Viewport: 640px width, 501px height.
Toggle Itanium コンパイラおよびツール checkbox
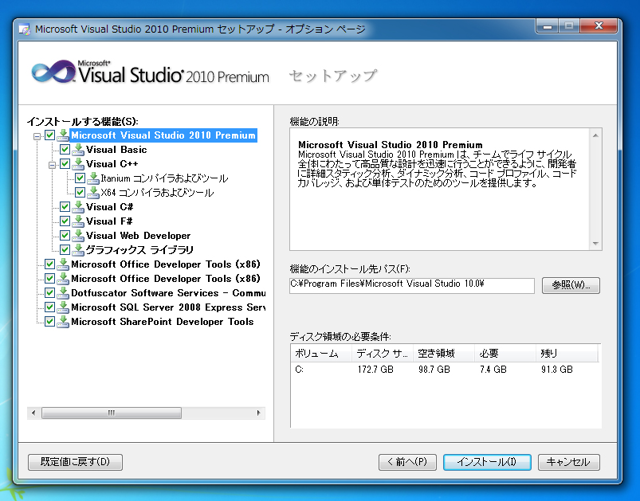pos(80,178)
